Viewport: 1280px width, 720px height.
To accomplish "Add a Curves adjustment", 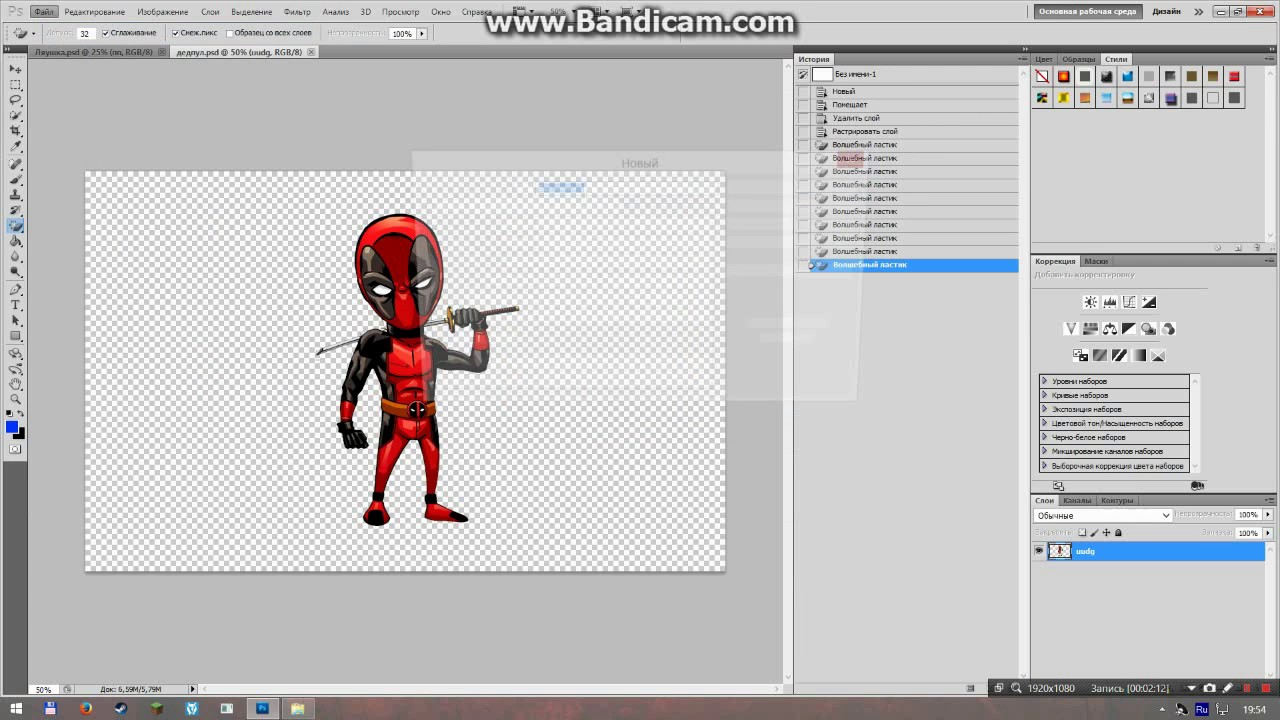I will (1129, 302).
